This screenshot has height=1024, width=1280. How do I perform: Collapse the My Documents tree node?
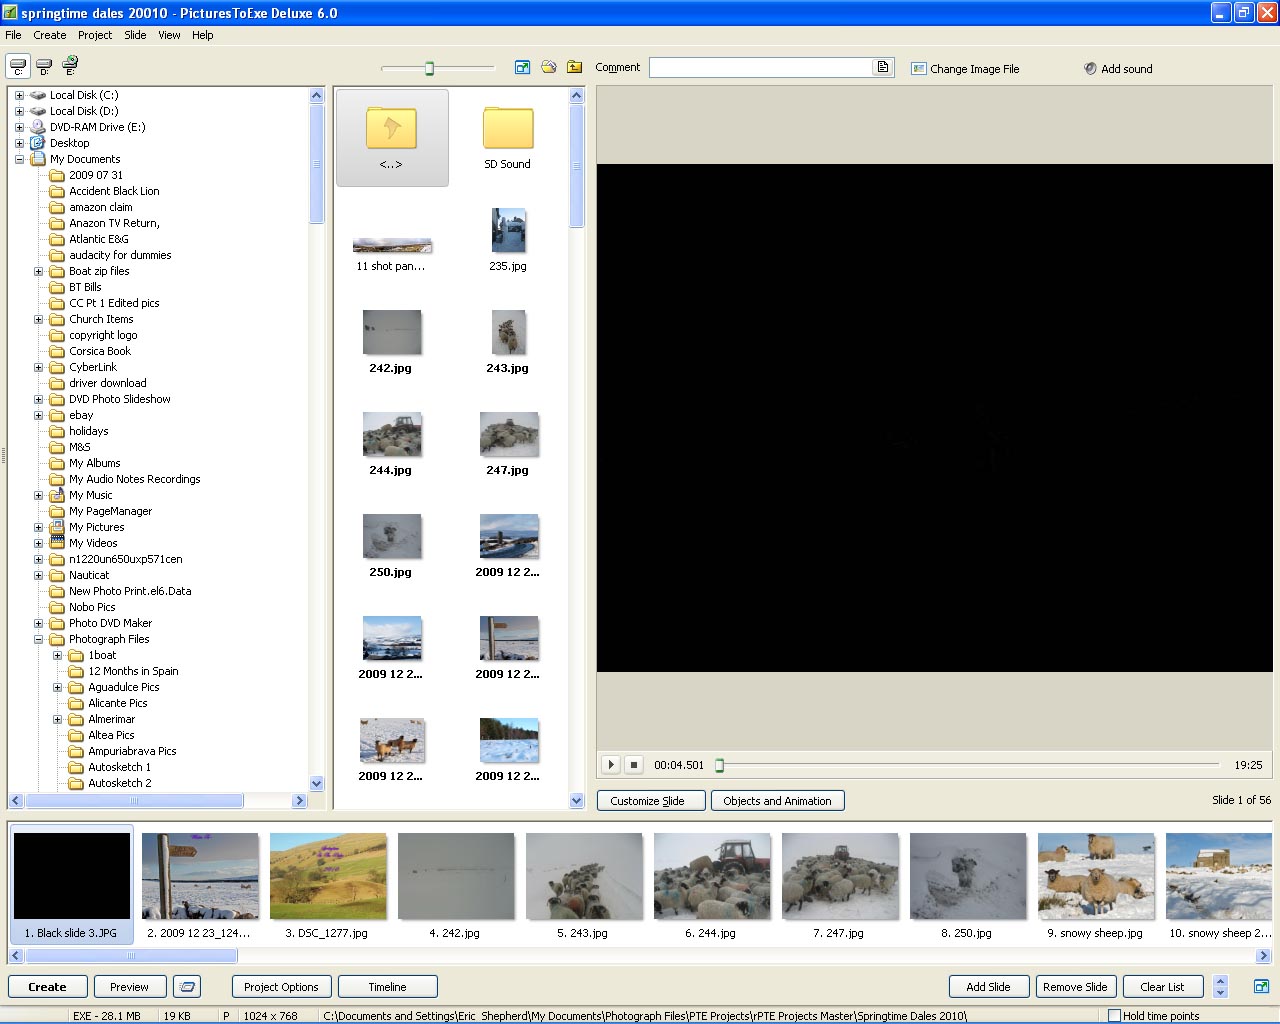click(19, 159)
